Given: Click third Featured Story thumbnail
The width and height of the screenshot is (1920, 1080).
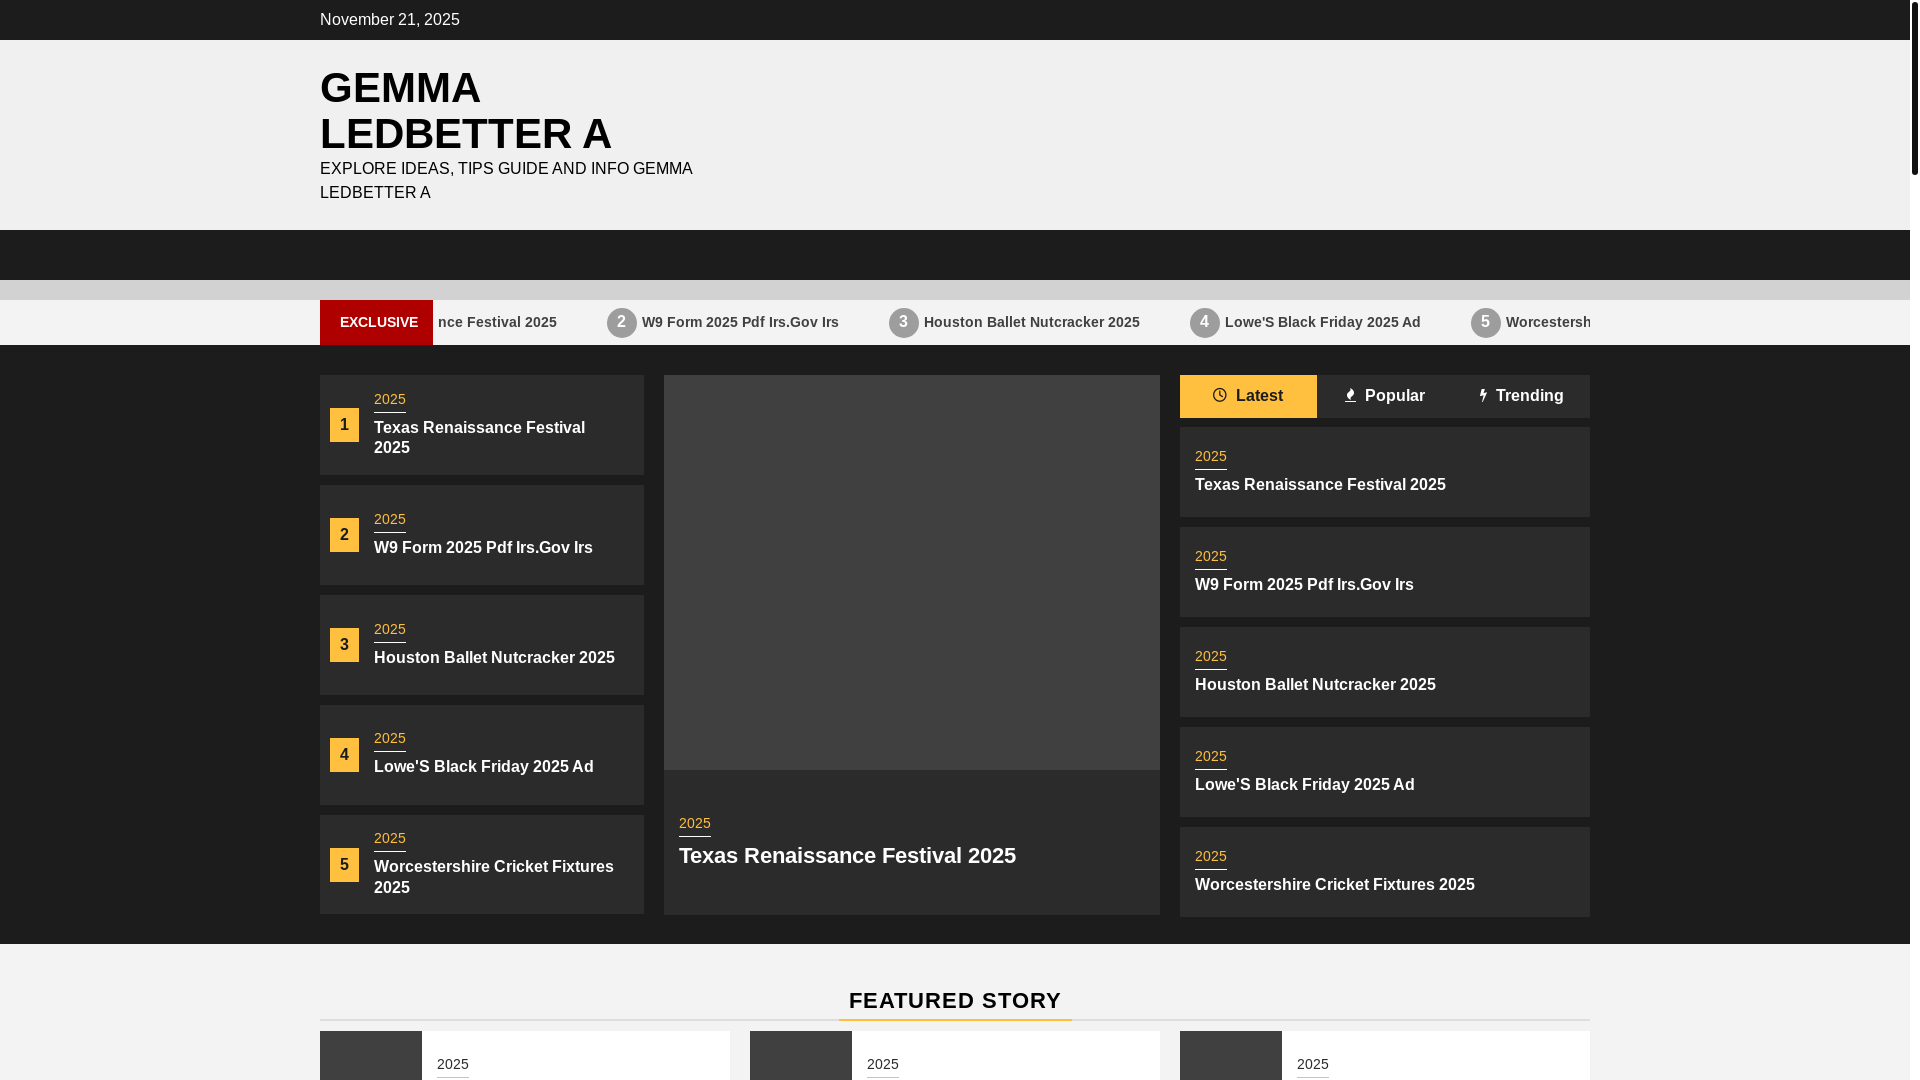Looking at the screenshot, I should pos(1231,1056).
